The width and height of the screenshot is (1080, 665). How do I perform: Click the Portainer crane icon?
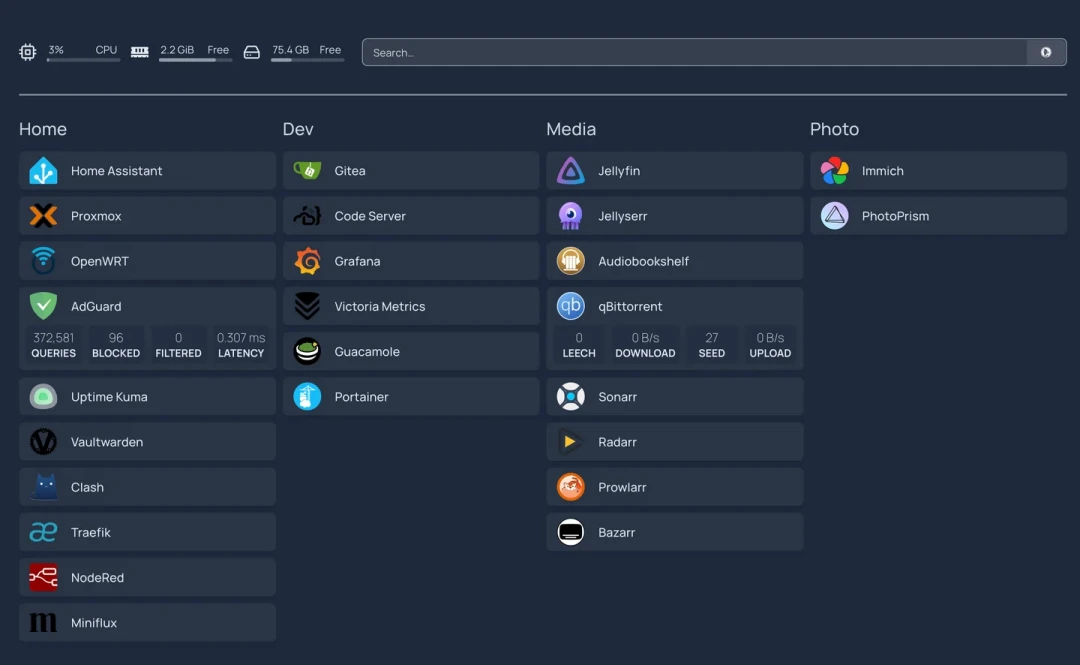[x=307, y=397]
